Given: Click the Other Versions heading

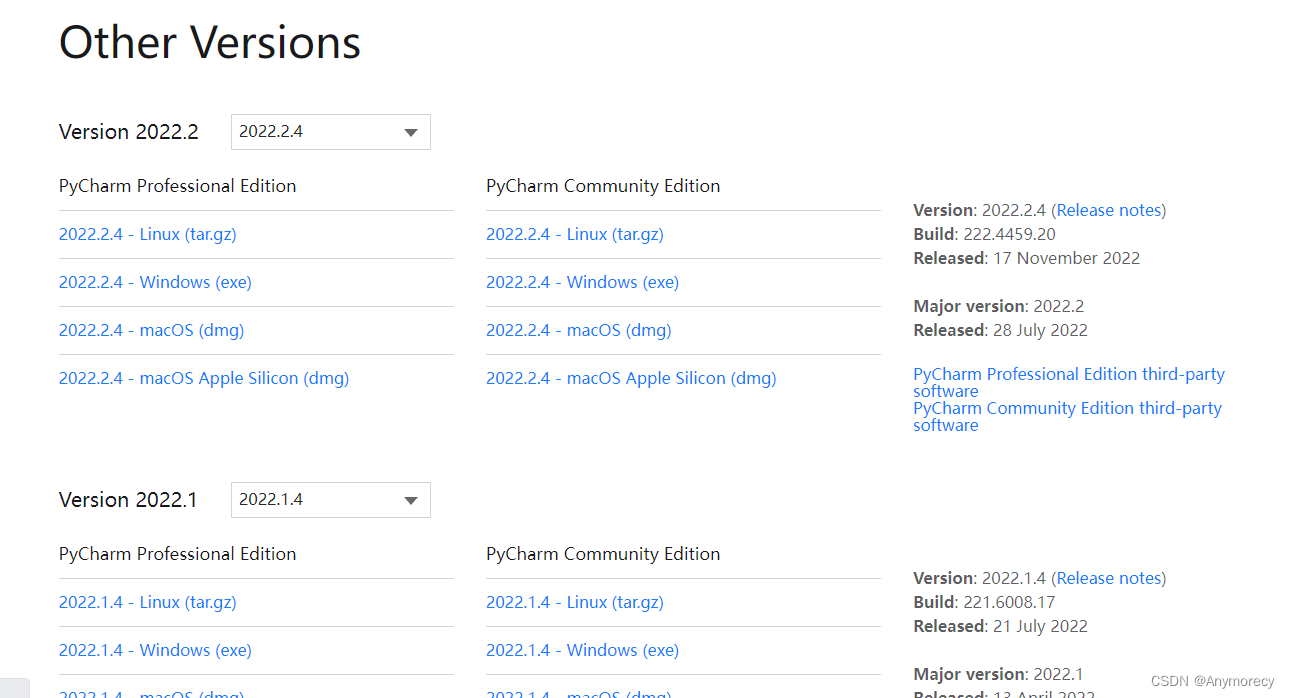Looking at the screenshot, I should coord(210,42).
